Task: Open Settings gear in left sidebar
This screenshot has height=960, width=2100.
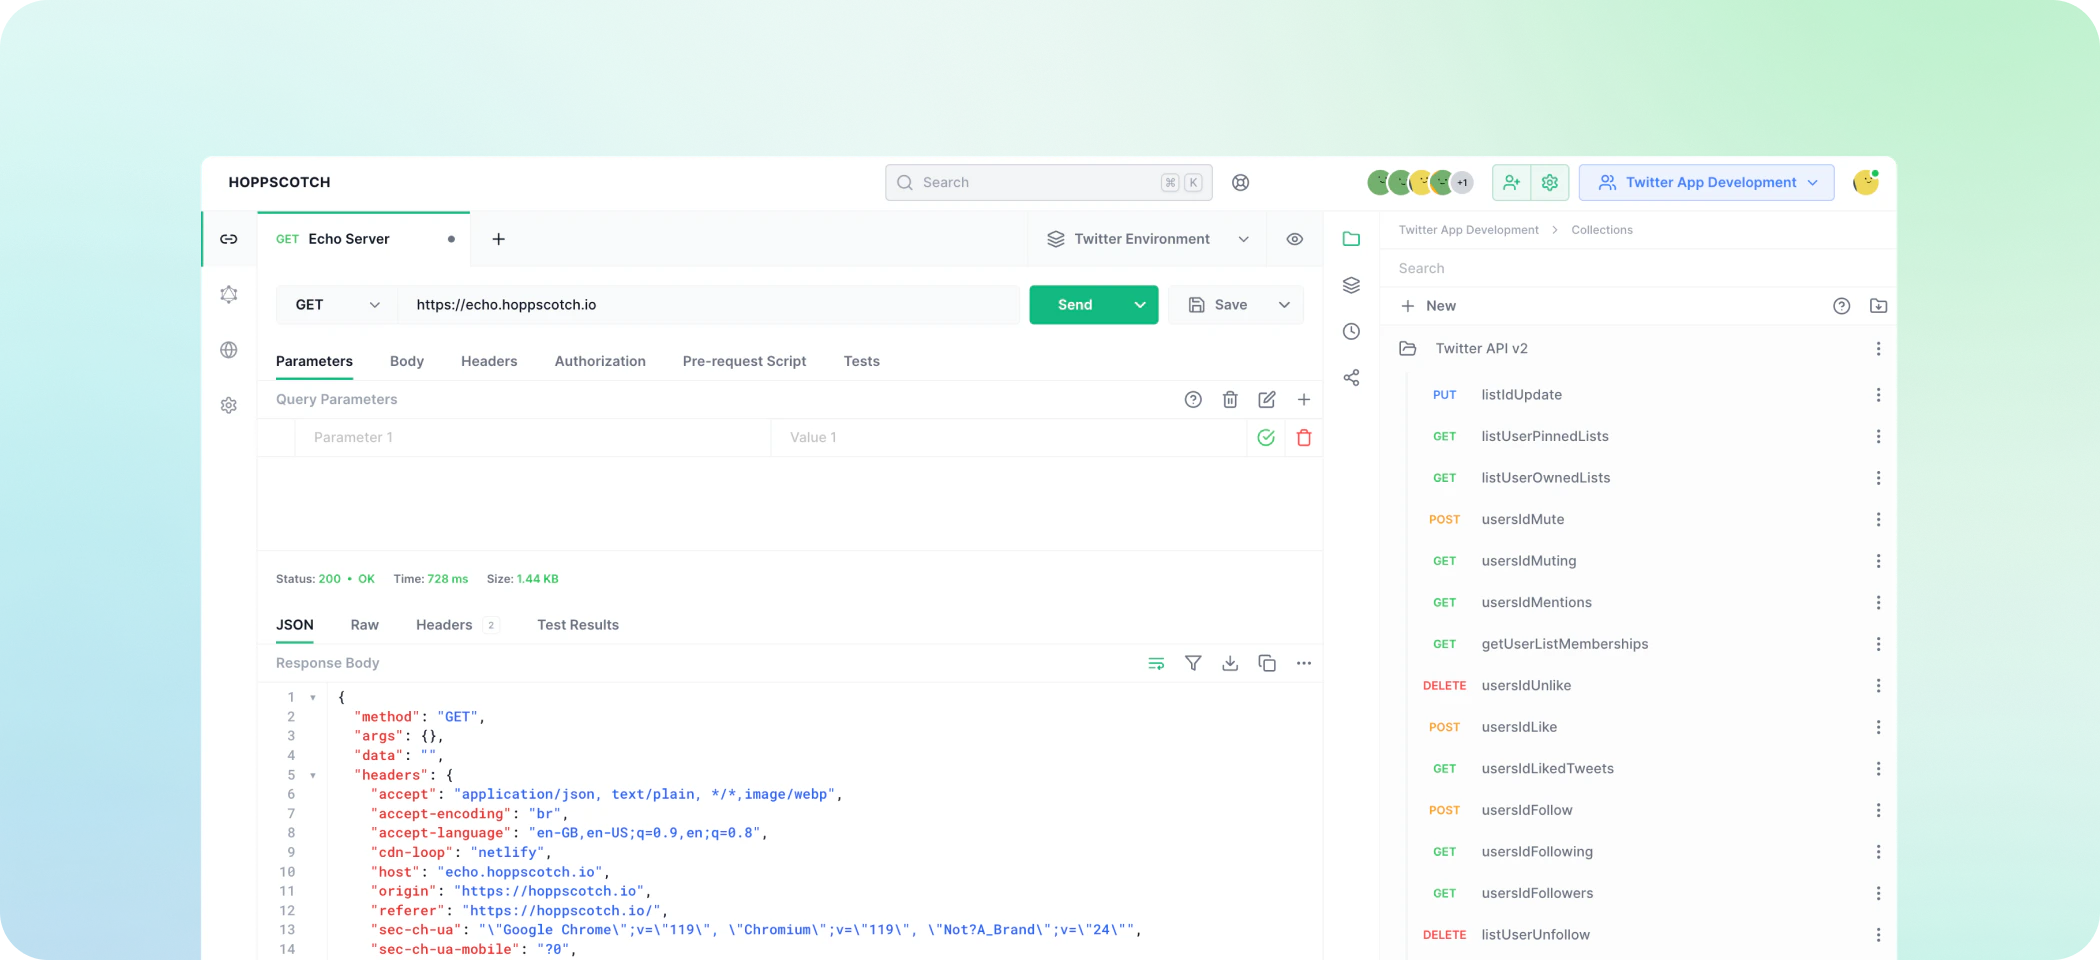Action: 229,405
